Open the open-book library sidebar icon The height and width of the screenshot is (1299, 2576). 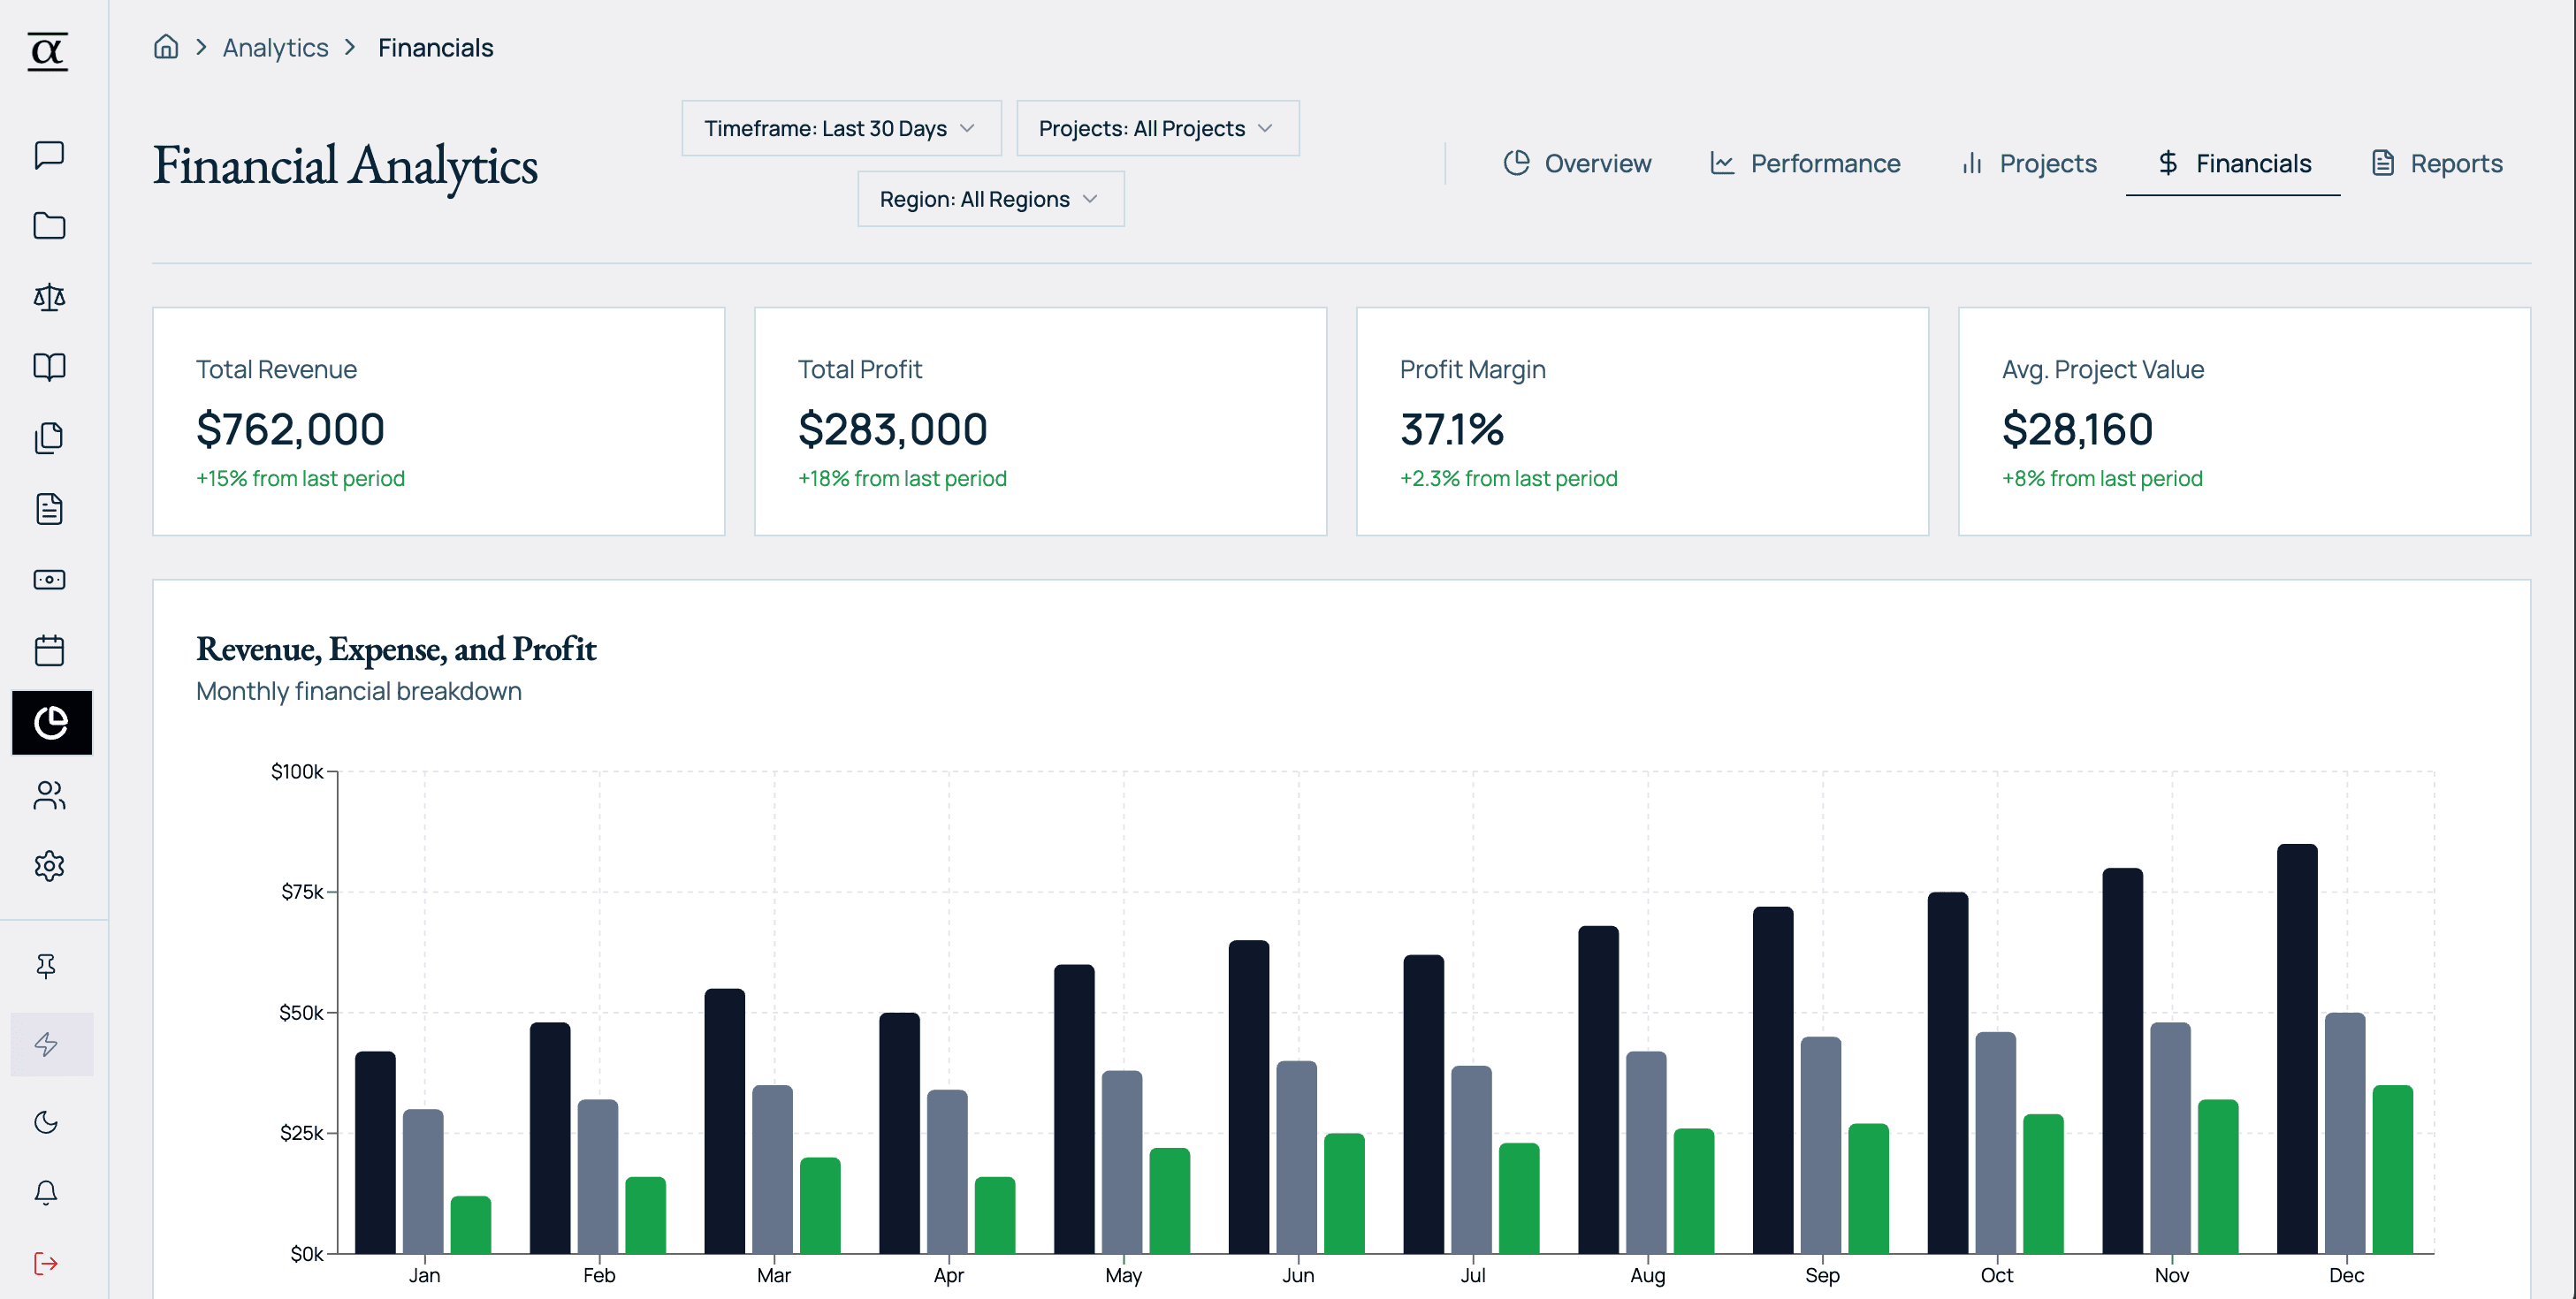tap(49, 367)
